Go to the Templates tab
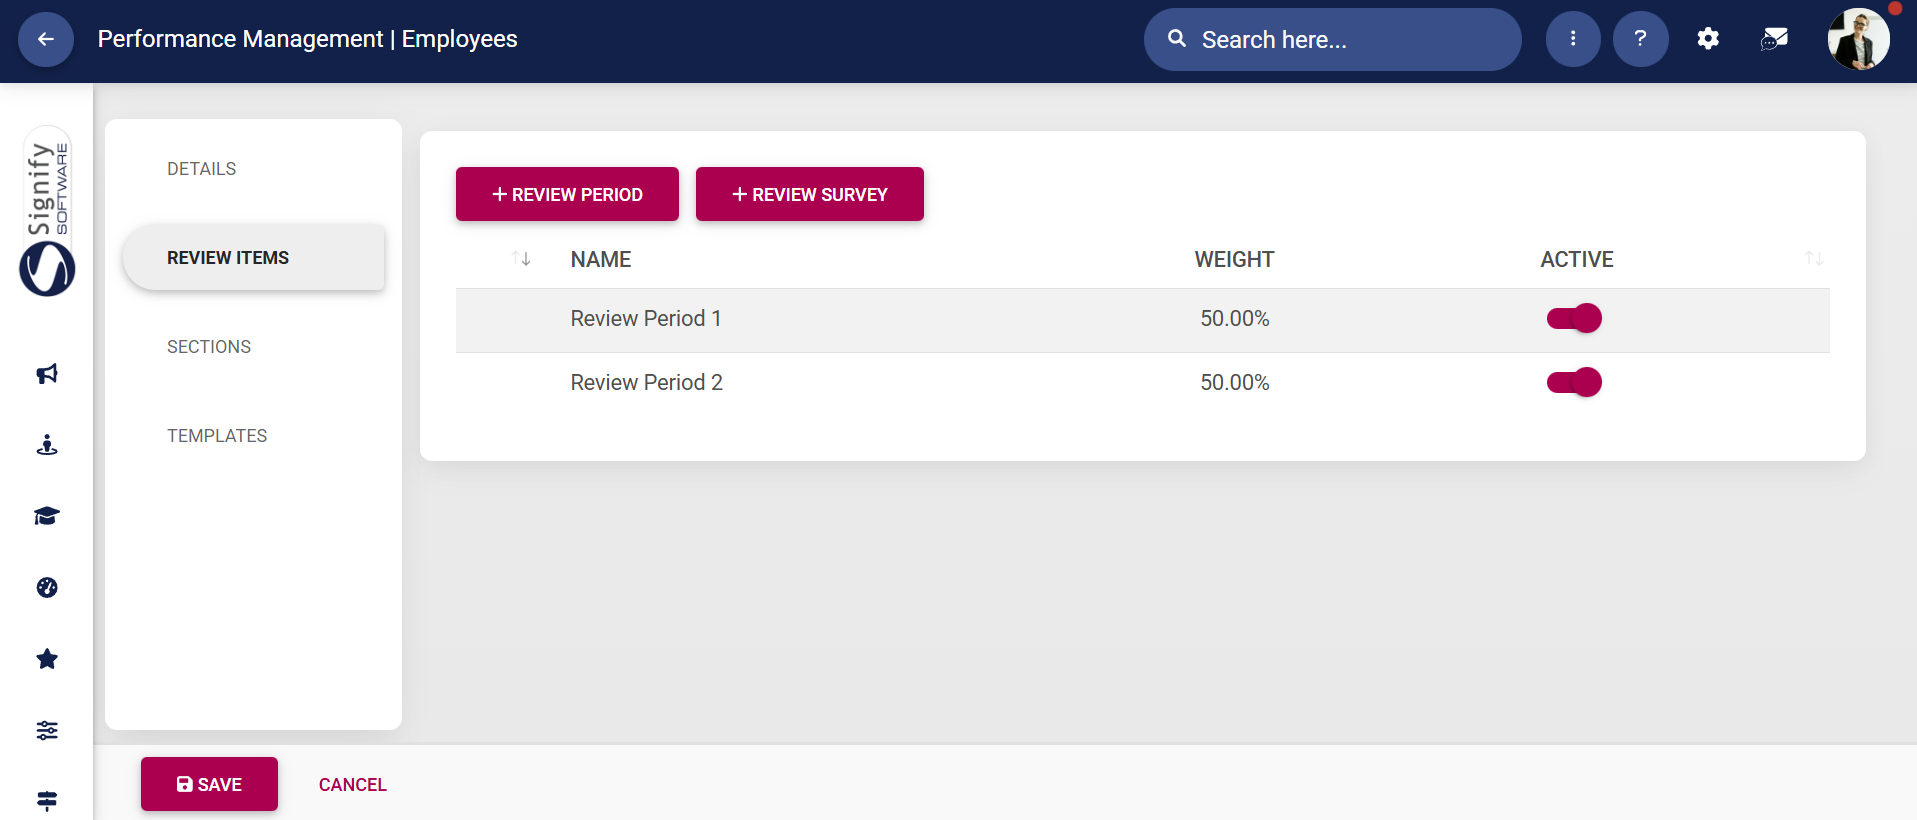This screenshot has height=820, width=1917. click(217, 436)
